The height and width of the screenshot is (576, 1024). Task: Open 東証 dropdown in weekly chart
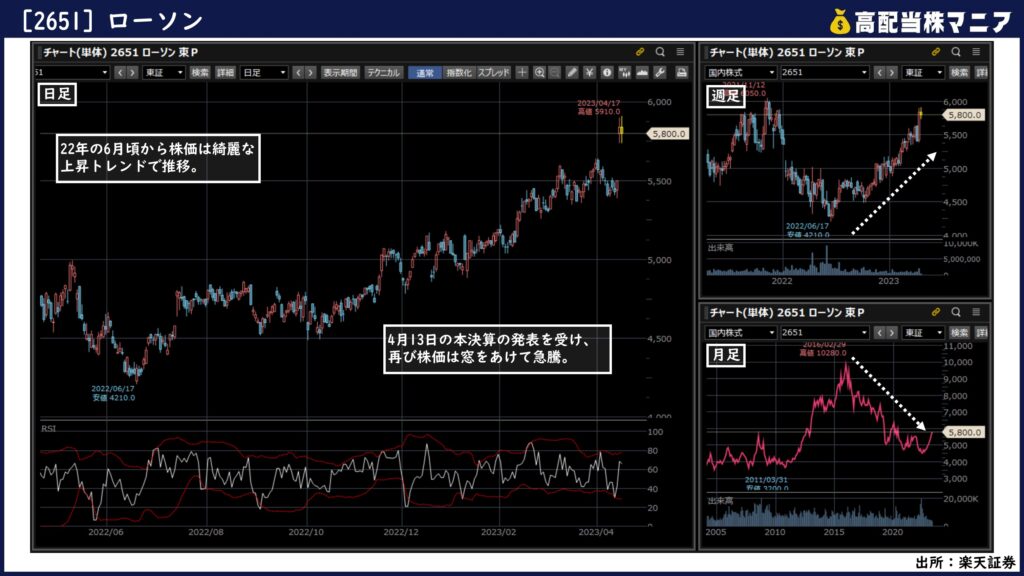pyautogui.click(x=922, y=72)
